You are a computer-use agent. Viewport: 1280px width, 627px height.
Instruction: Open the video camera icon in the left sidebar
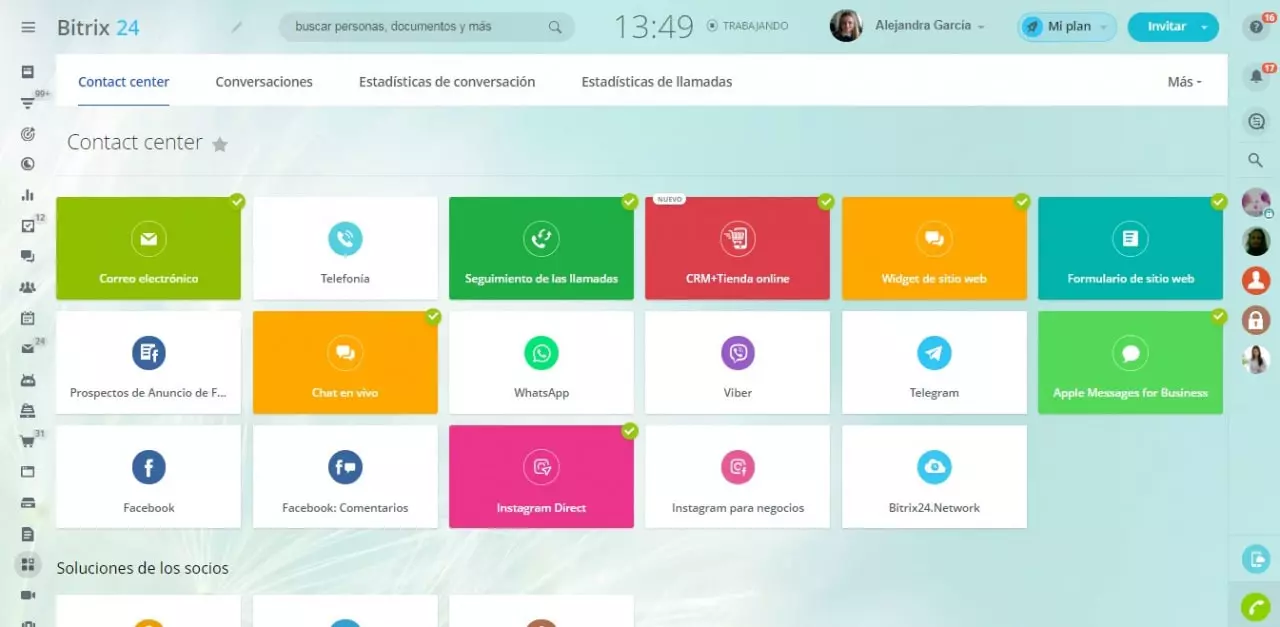click(x=28, y=595)
